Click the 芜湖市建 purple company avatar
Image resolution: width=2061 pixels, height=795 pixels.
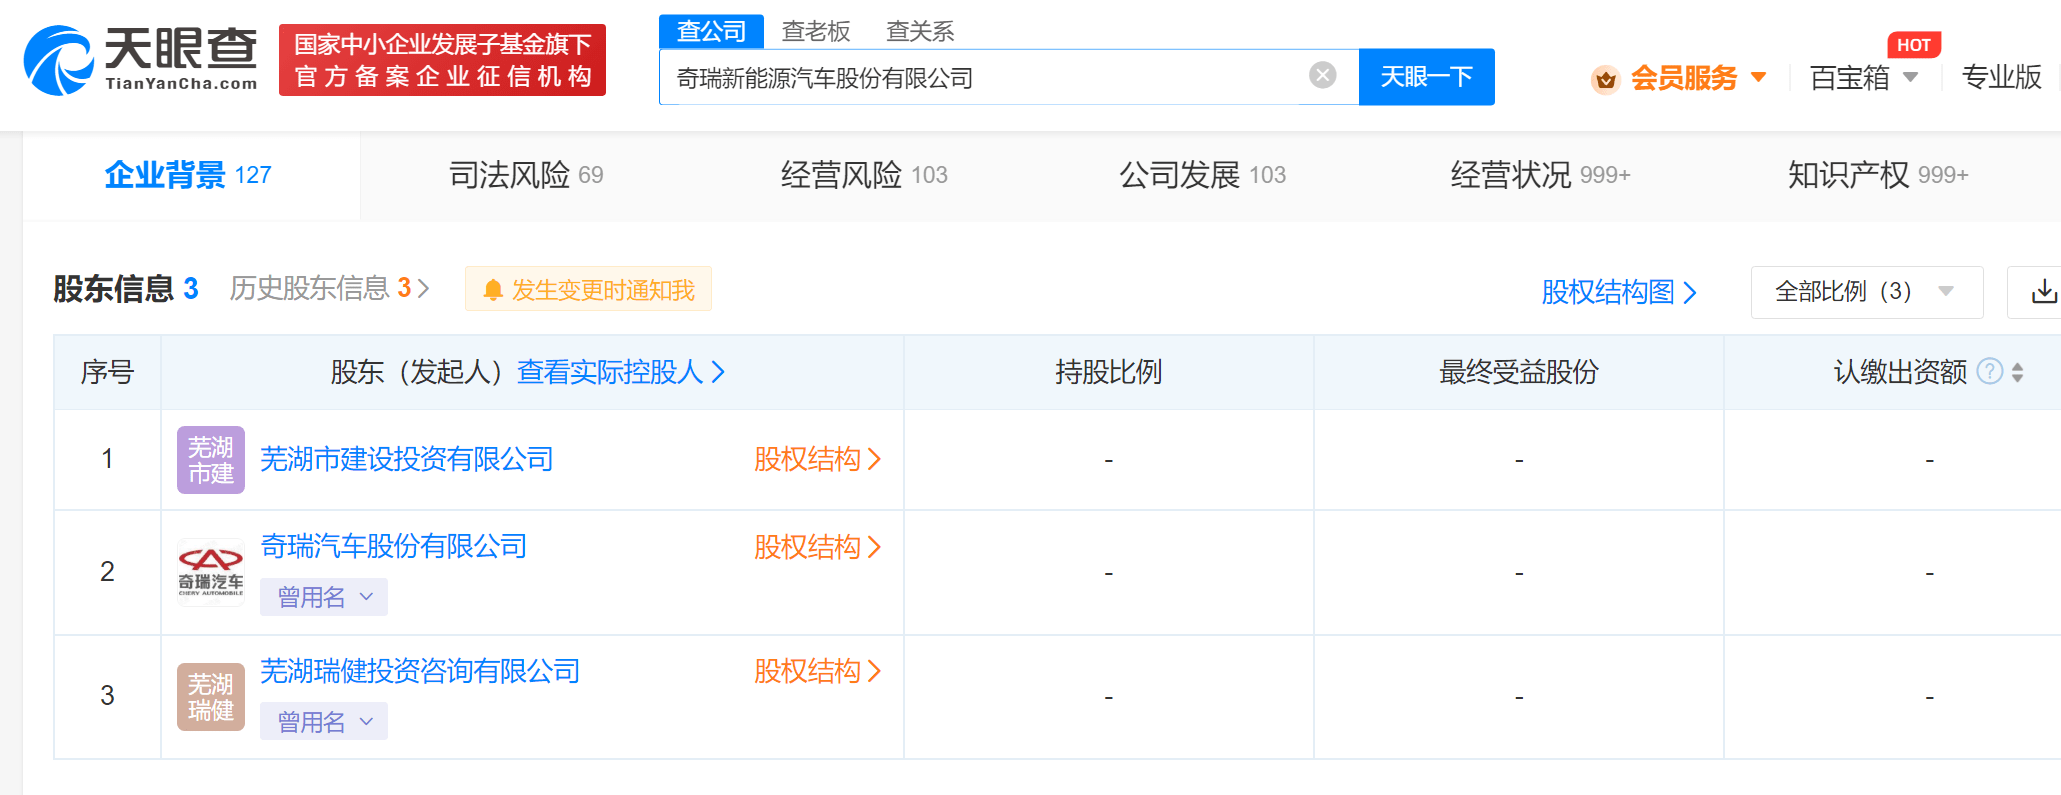pos(211,460)
